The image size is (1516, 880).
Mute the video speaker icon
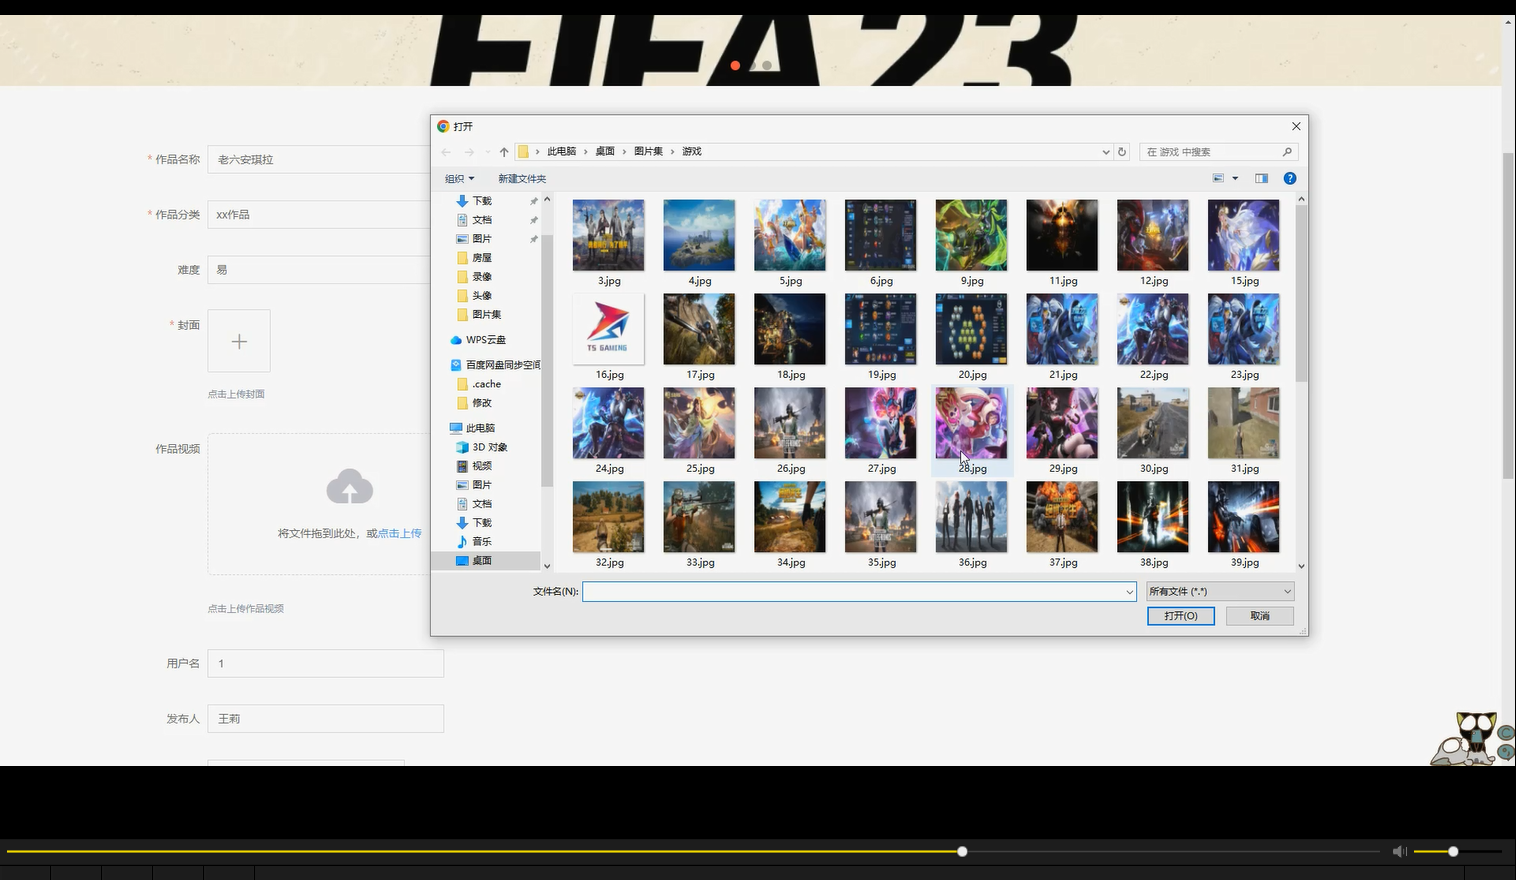1399,852
